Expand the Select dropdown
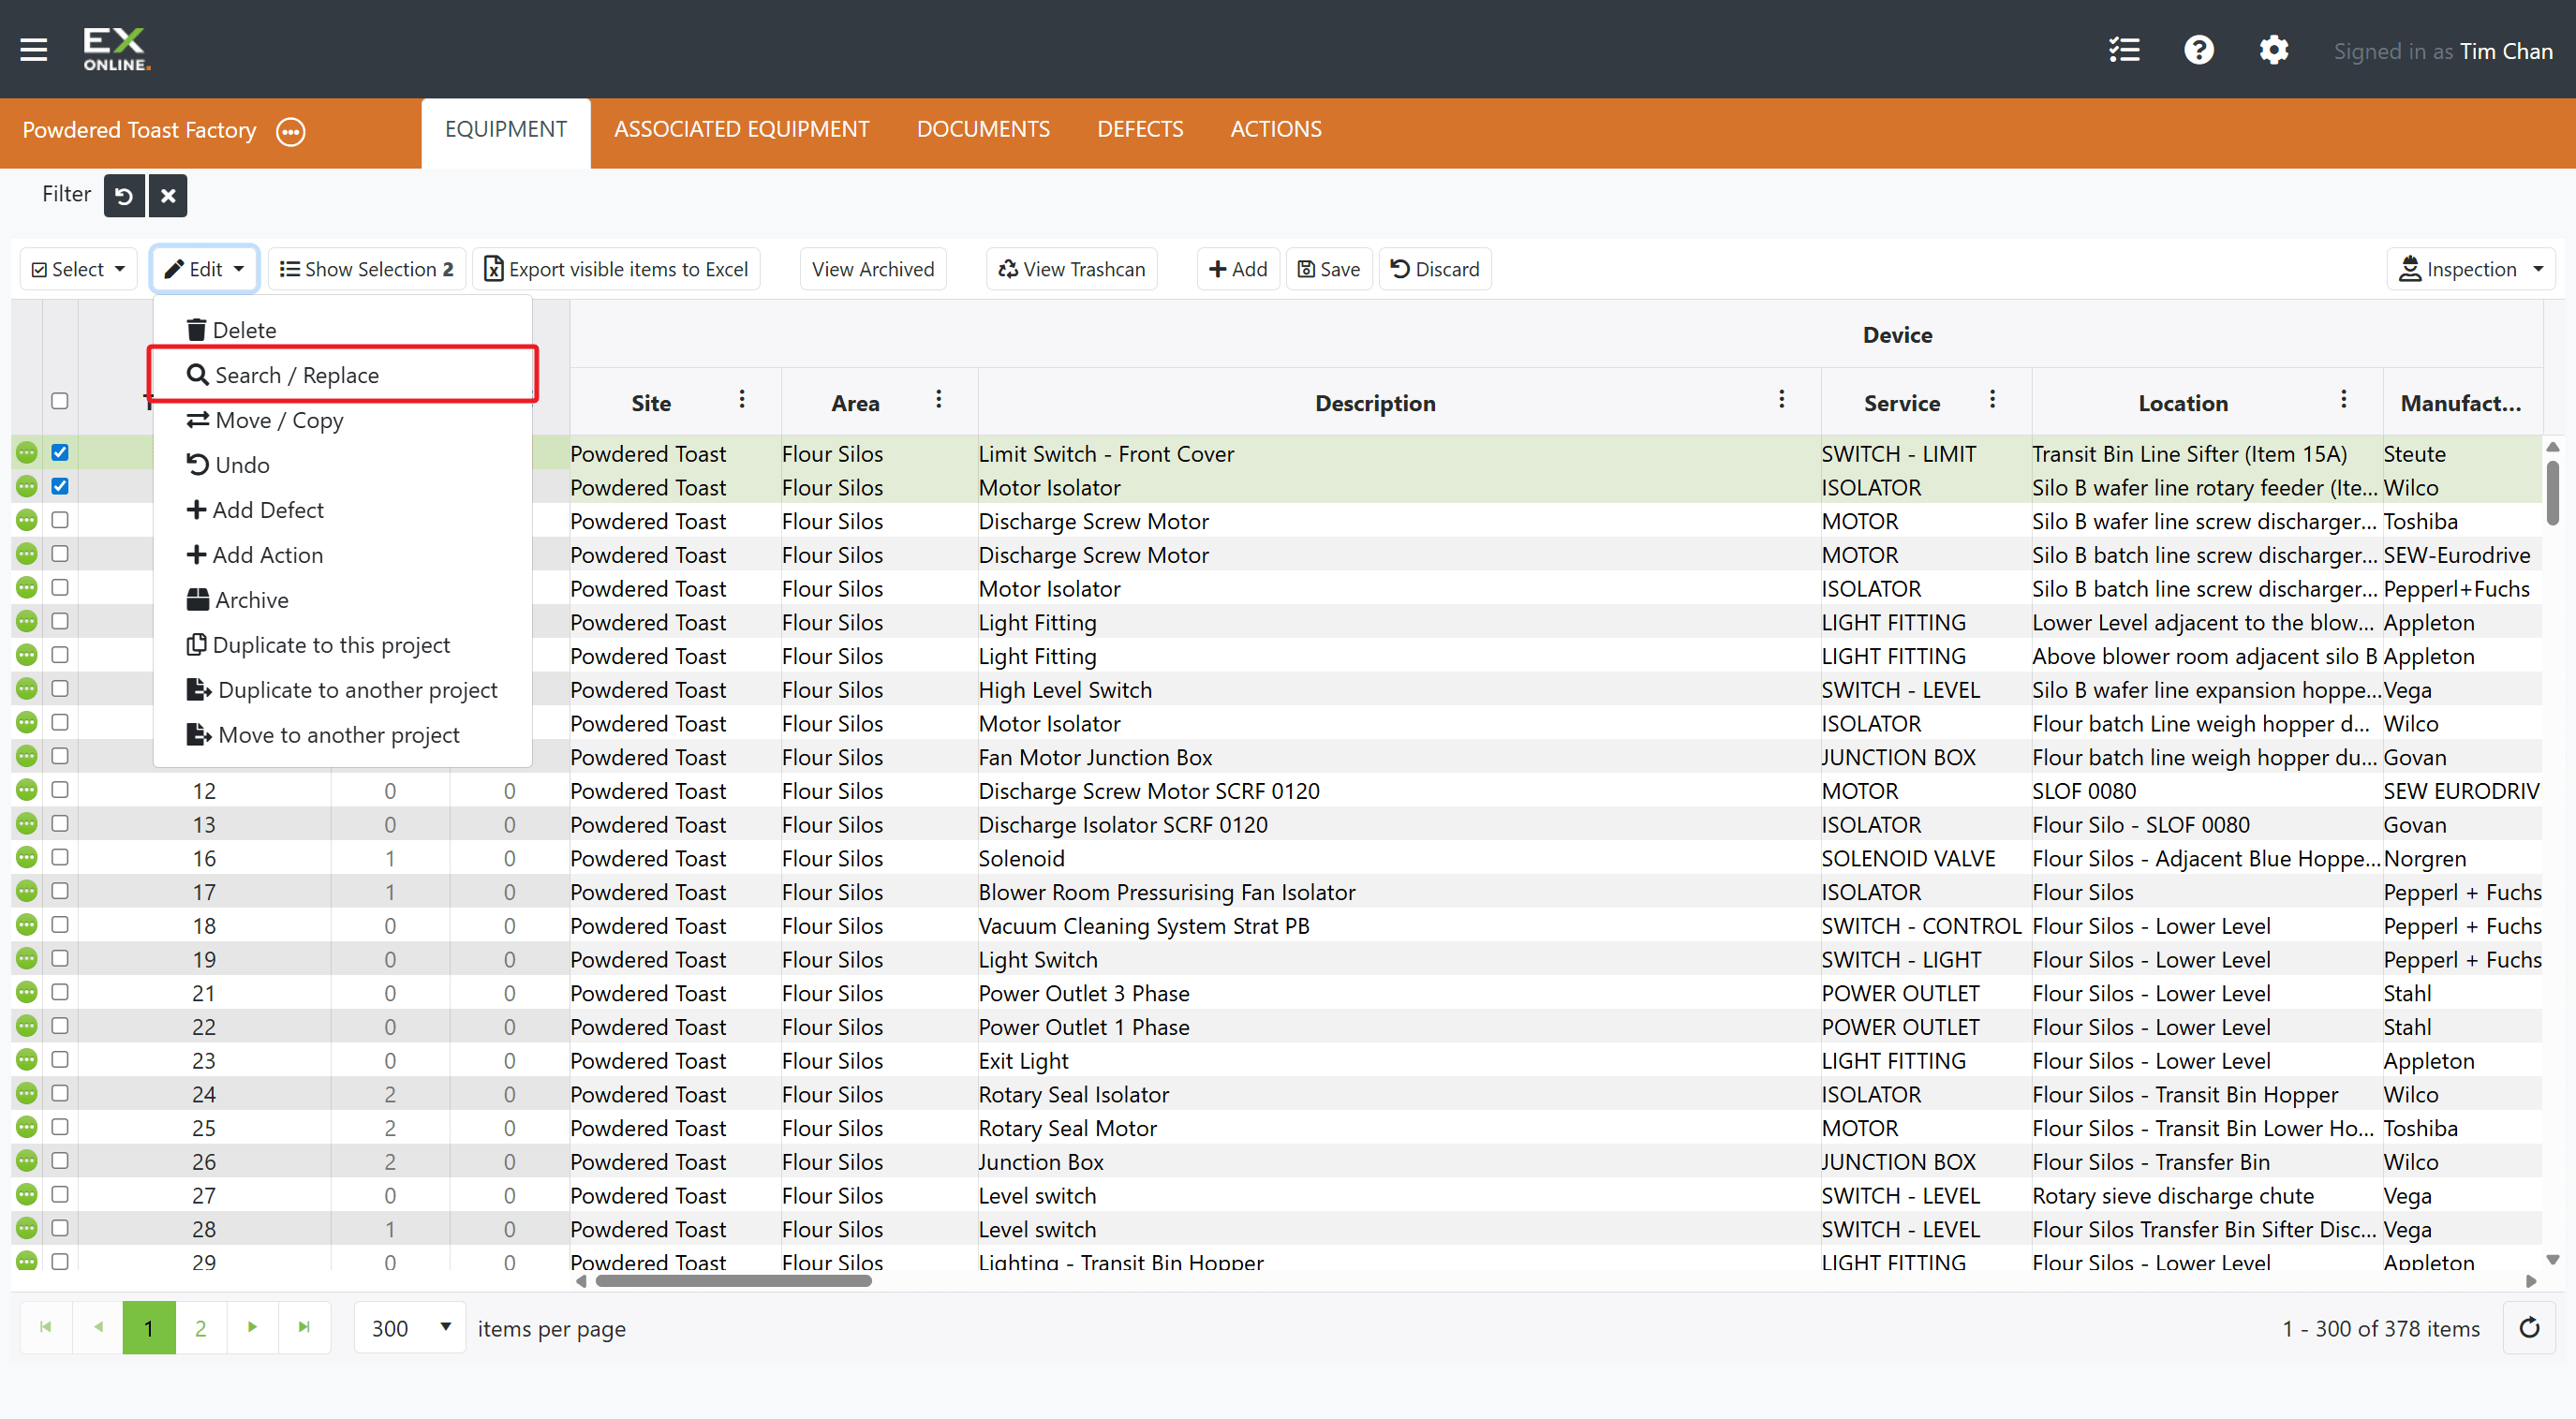The height and width of the screenshot is (1419, 2576). tap(79, 269)
